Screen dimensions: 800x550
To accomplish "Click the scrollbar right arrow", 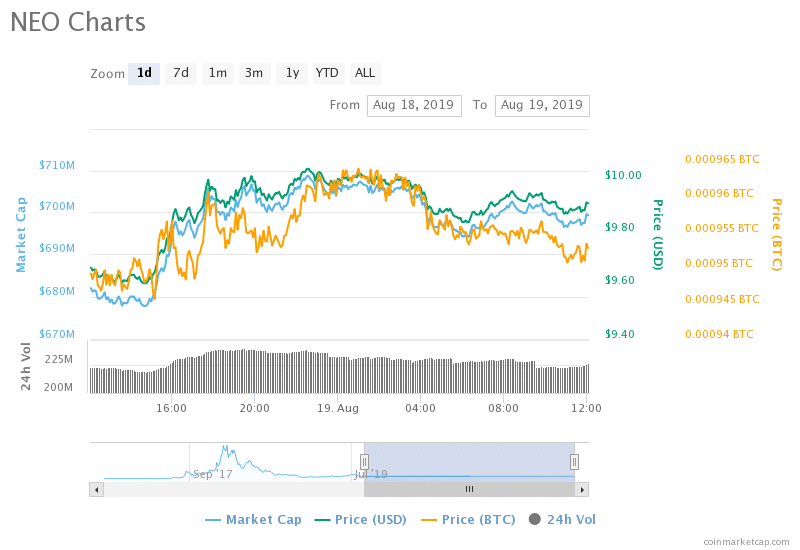I will click(x=582, y=490).
